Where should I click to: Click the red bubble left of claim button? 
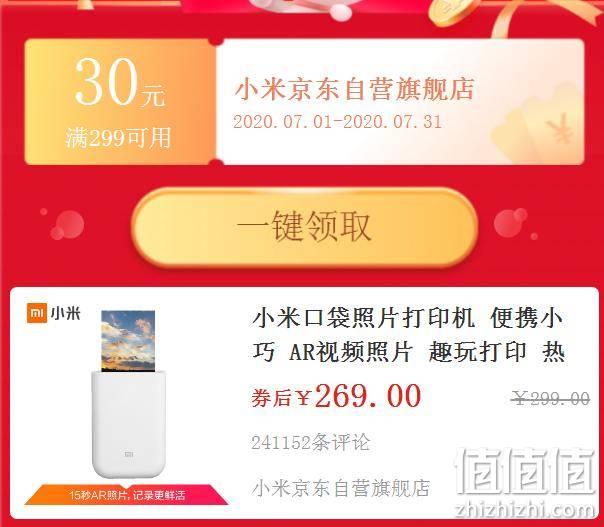click(x=68, y=225)
